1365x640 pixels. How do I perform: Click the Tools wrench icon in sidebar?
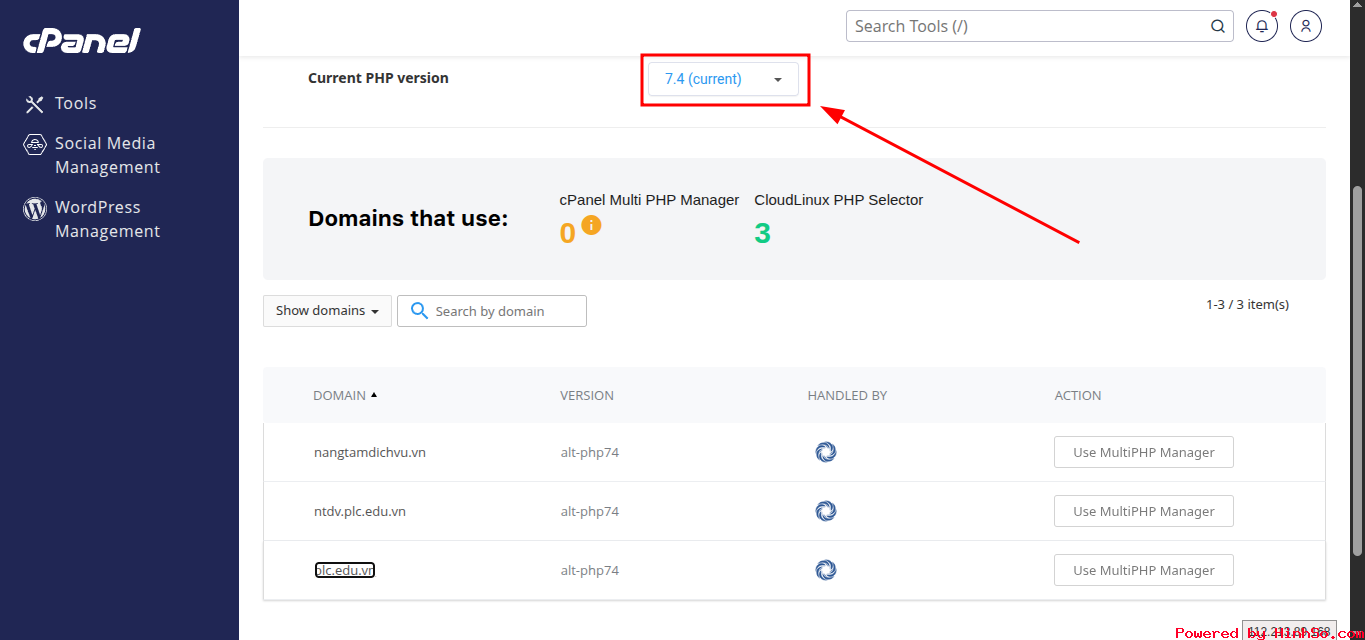tap(35, 104)
